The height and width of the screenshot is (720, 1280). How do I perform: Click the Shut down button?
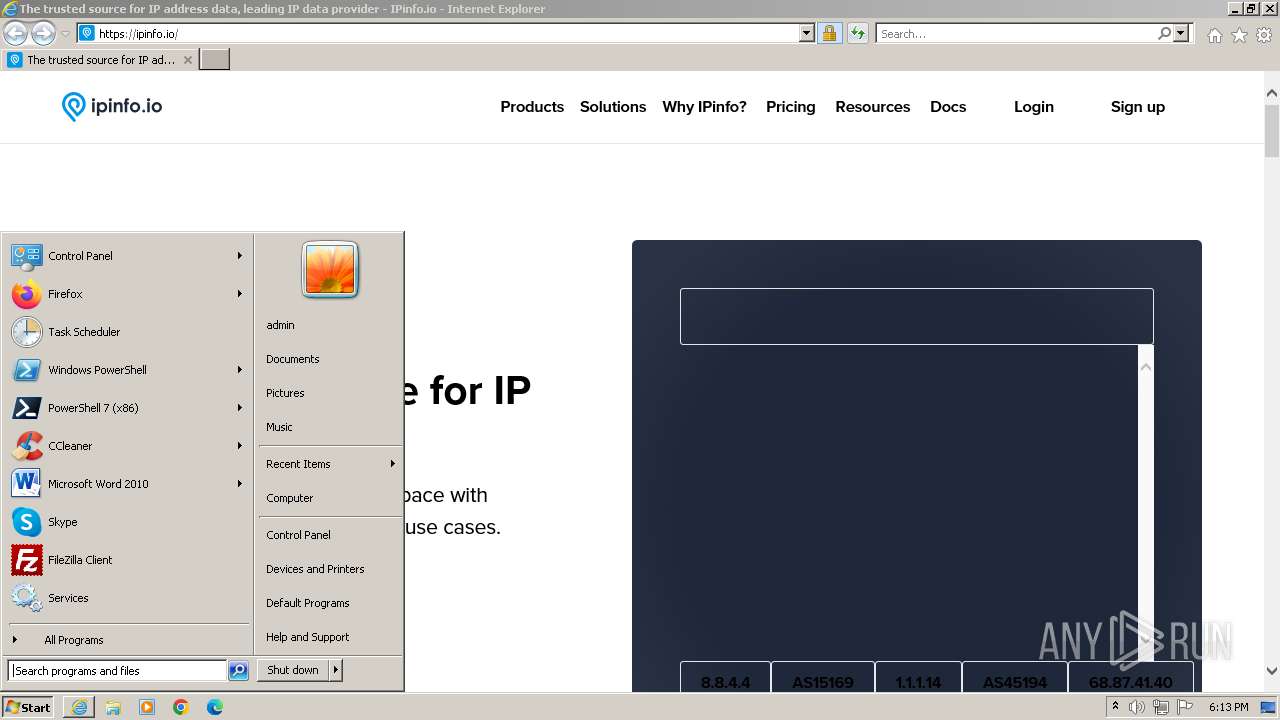[293, 670]
